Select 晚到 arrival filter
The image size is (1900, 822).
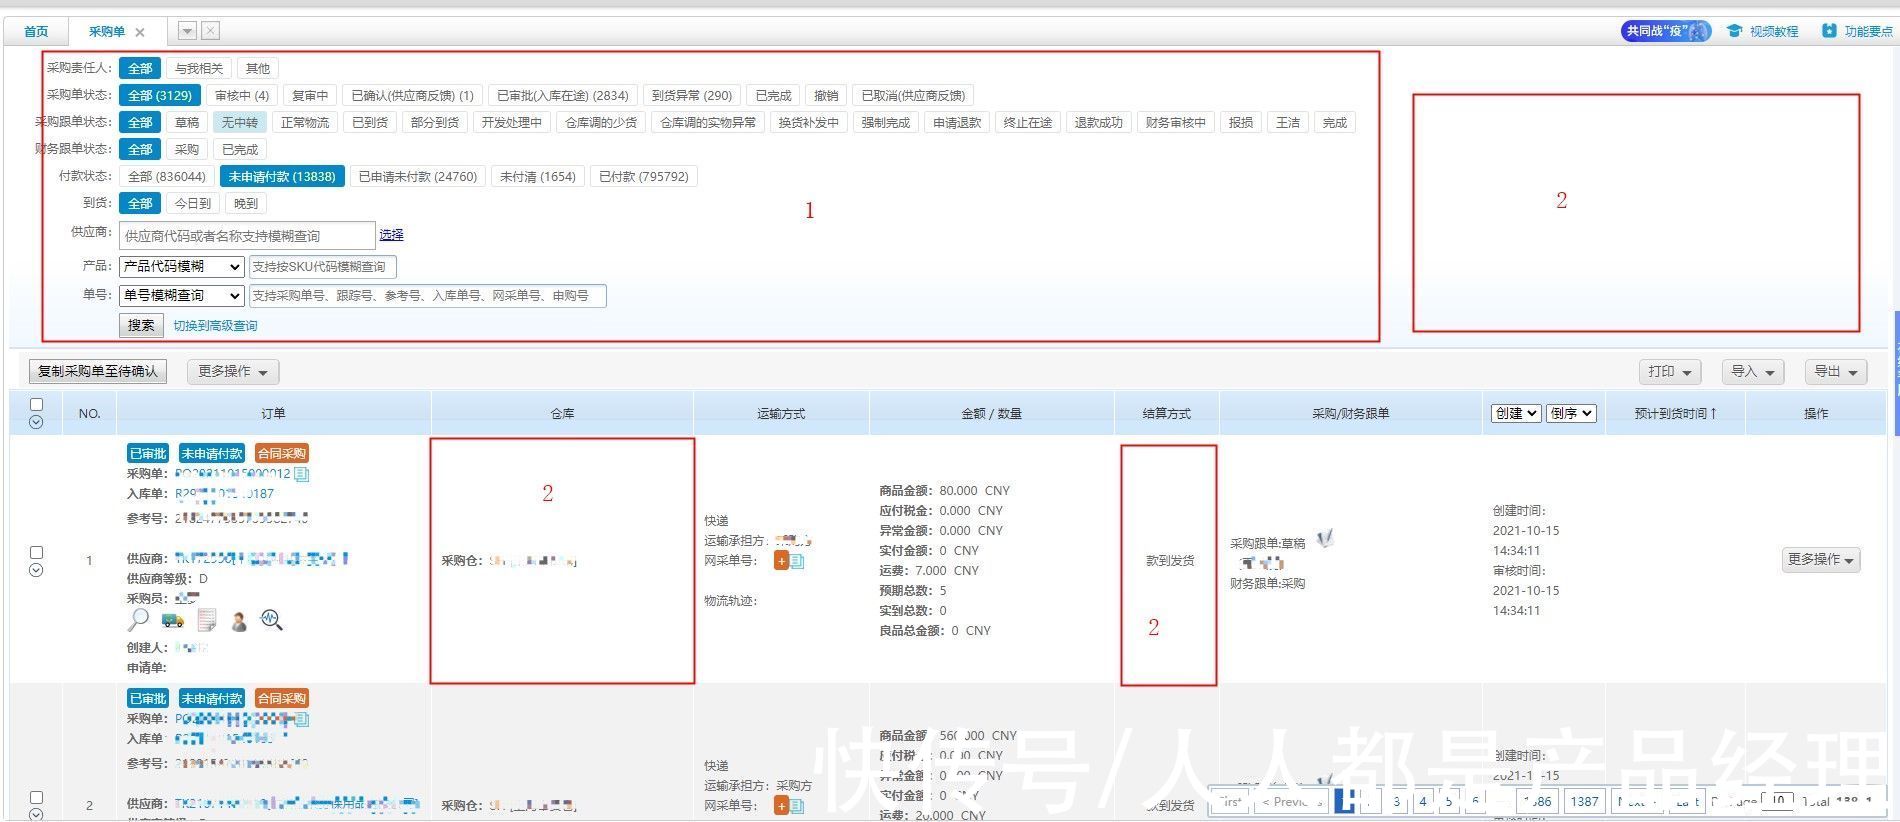(x=246, y=203)
